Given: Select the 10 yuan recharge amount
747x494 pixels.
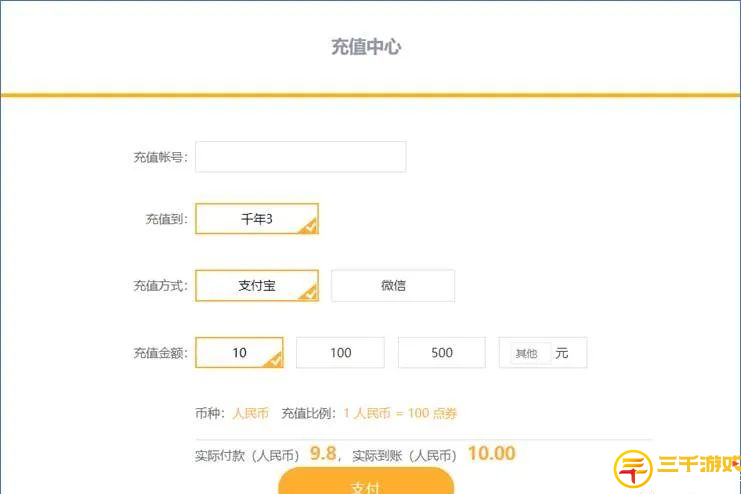Looking at the screenshot, I should pos(239,353).
